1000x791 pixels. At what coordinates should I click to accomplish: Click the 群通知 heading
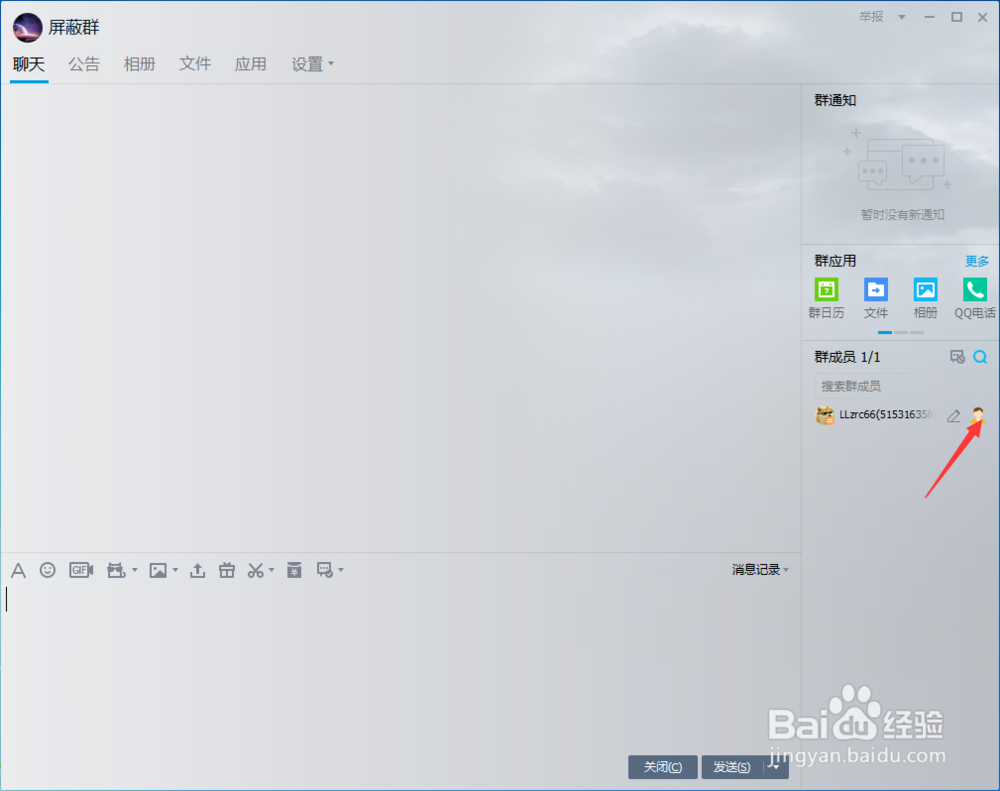pos(835,100)
